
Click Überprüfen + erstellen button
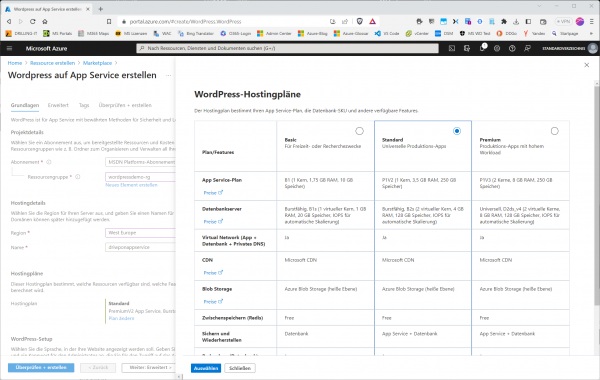(41, 367)
